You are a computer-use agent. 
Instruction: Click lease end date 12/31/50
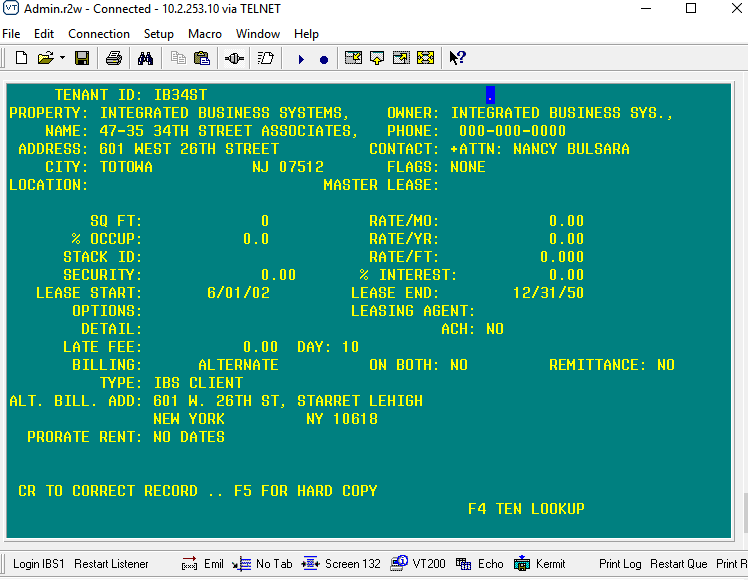548,293
